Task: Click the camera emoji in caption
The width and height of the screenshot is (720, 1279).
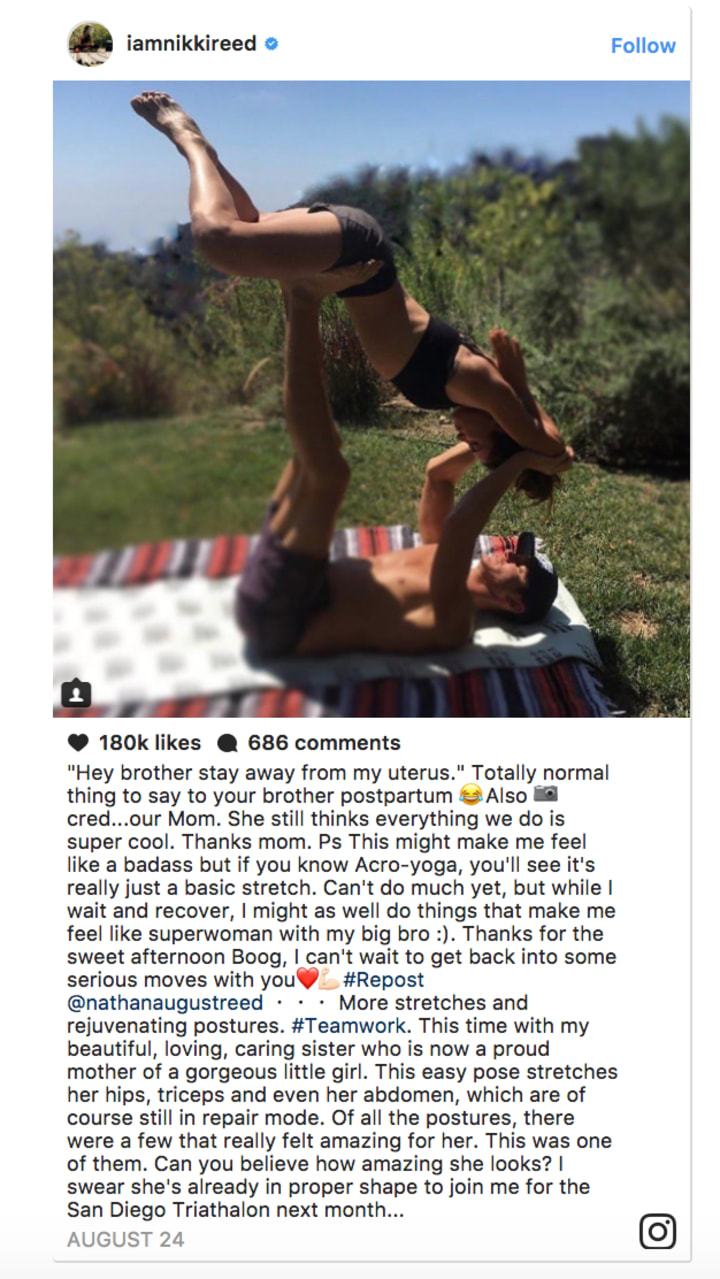Action: [x=545, y=795]
